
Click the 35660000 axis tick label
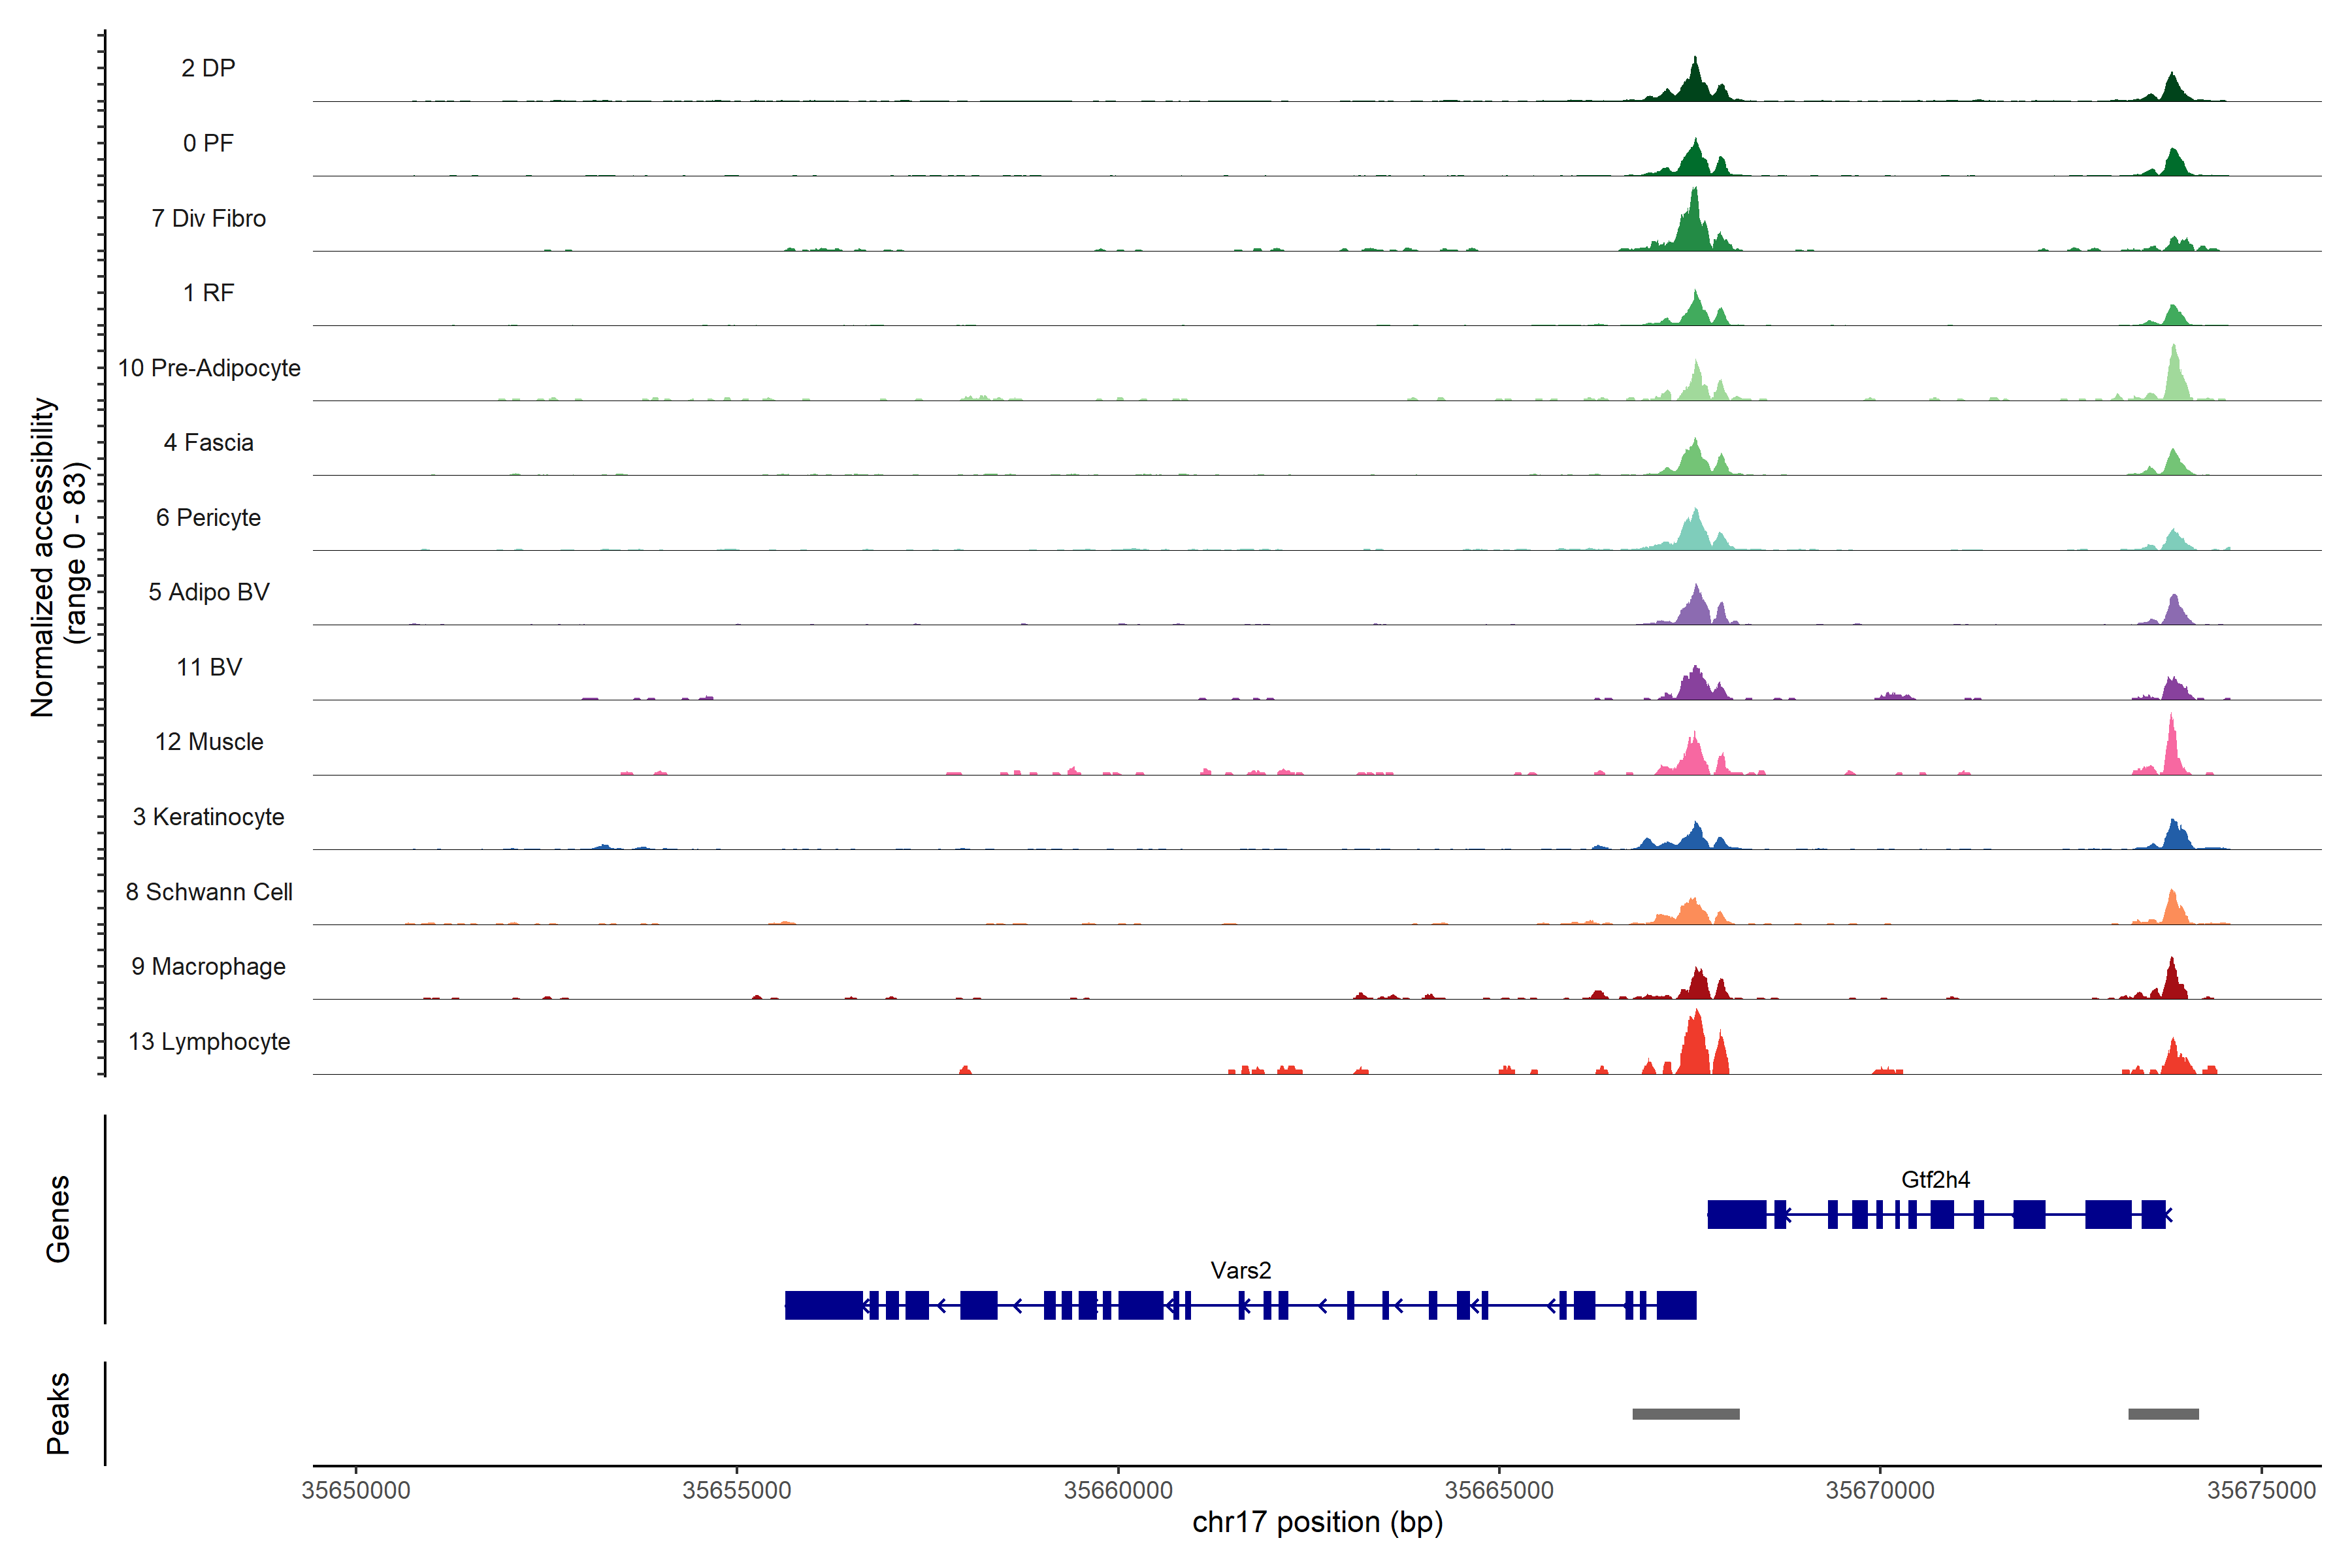pyautogui.click(x=1118, y=1490)
